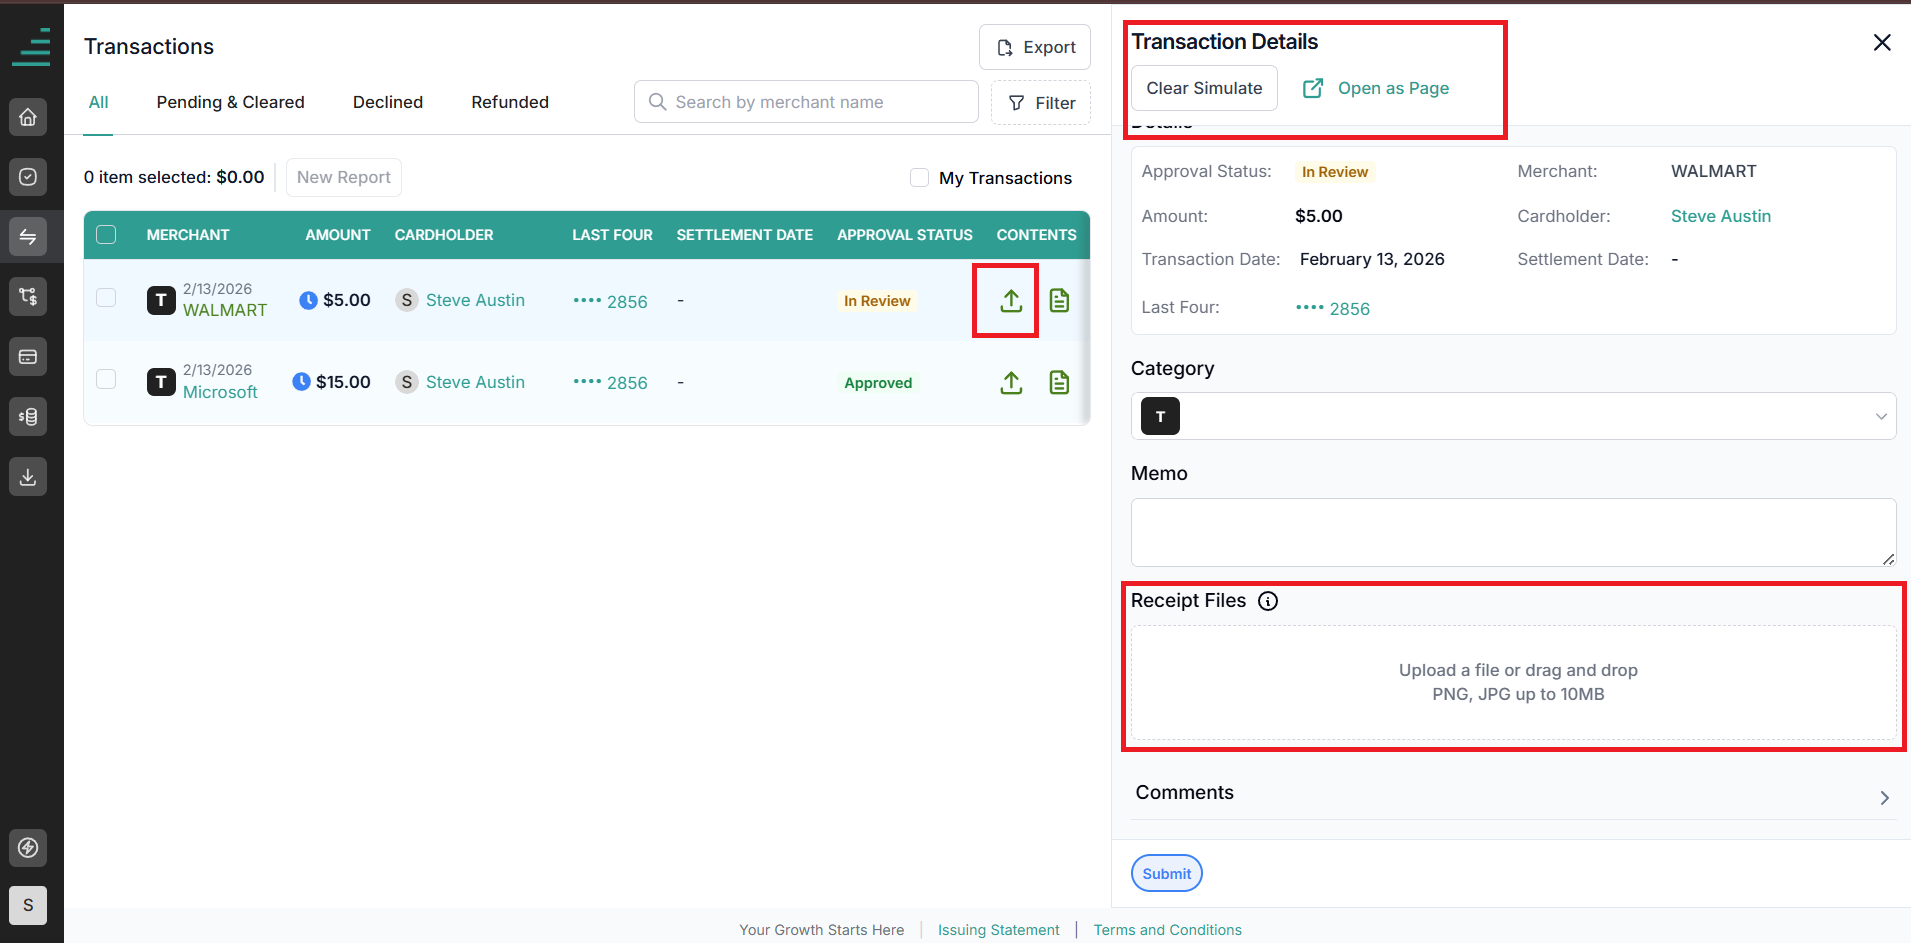
Task: Switch to the All tab
Action: click(98, 102)
